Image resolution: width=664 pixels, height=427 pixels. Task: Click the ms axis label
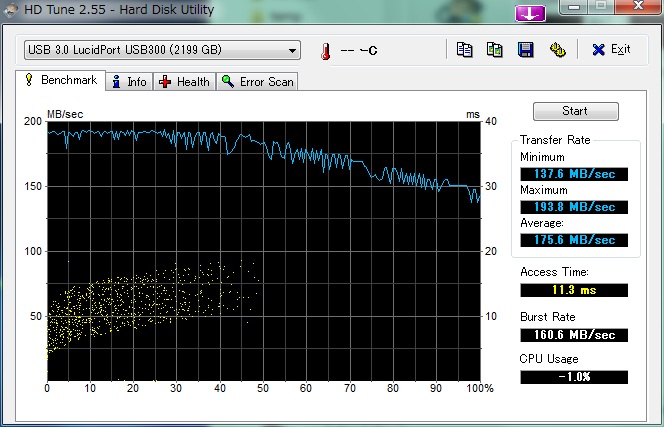[x=473, y=114]
